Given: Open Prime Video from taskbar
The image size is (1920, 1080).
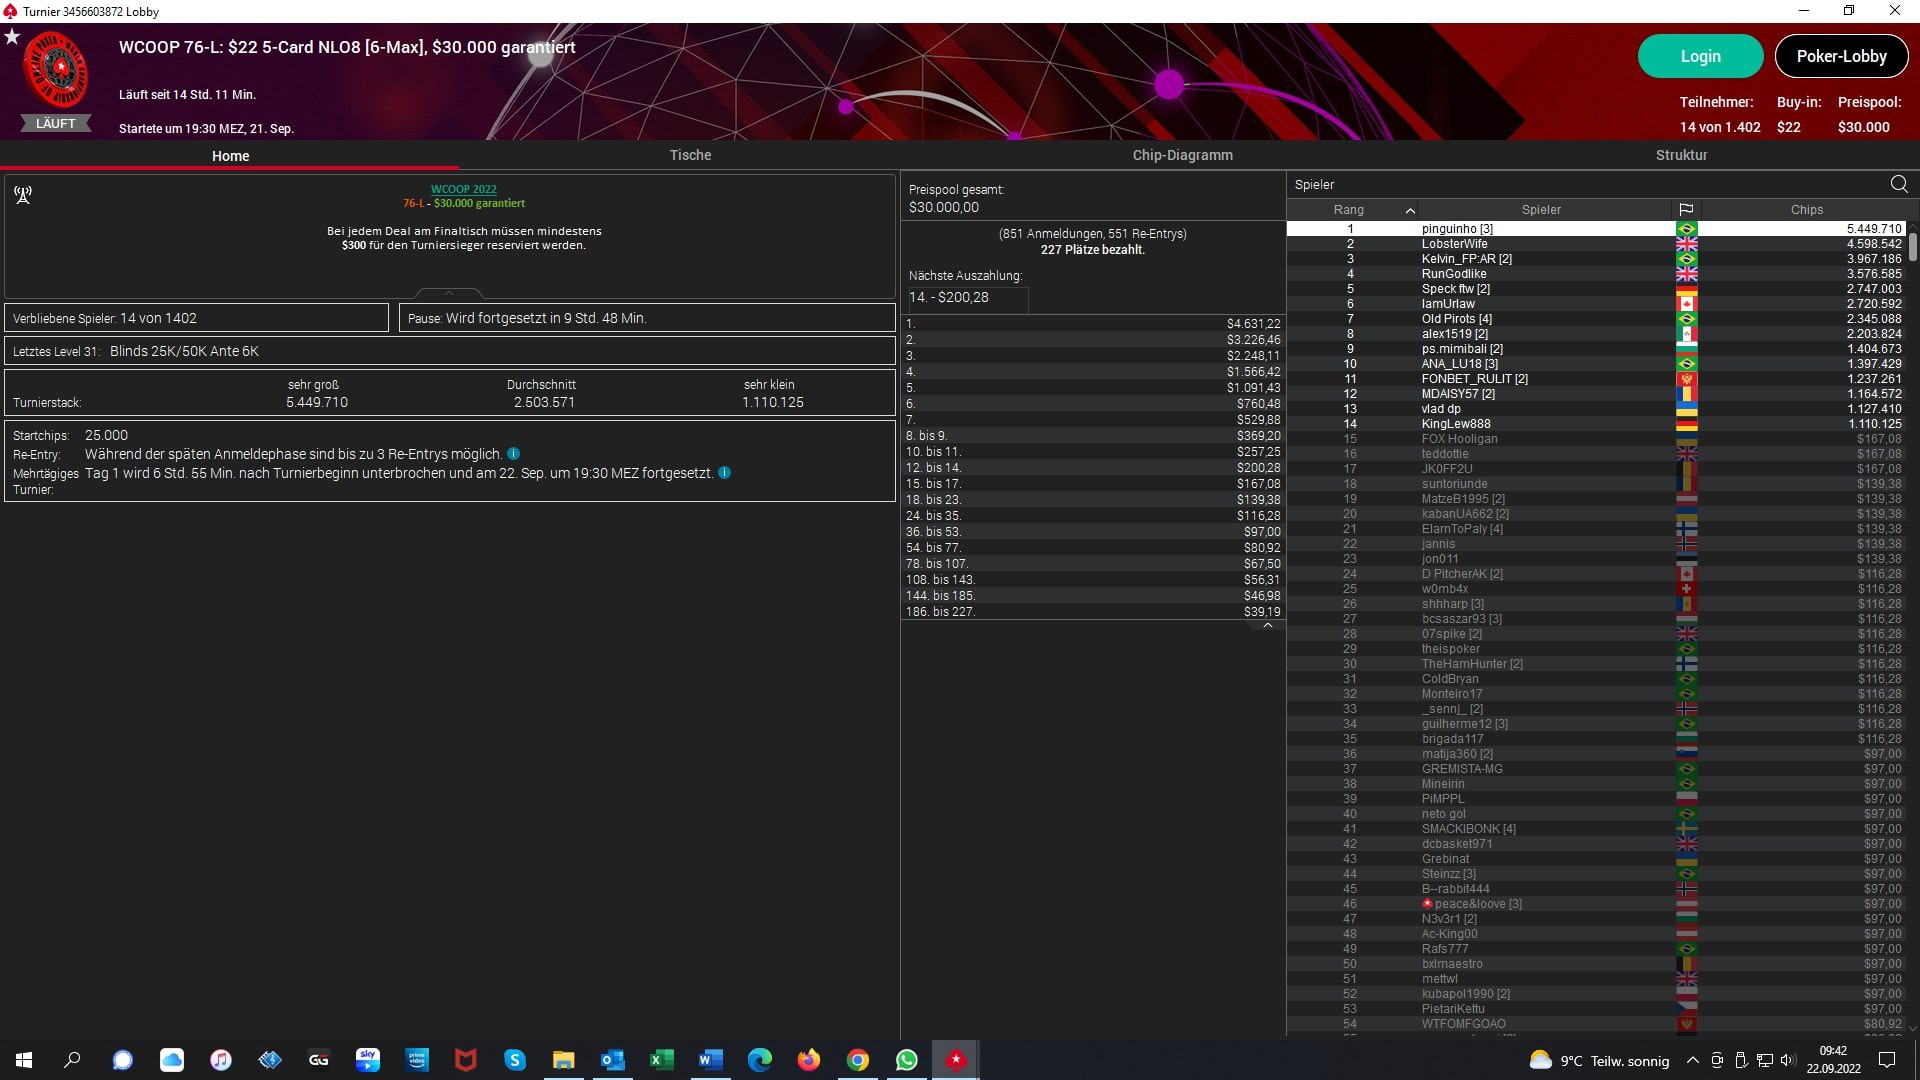Looking at the screenshot, I should (x=417, y=1060).
